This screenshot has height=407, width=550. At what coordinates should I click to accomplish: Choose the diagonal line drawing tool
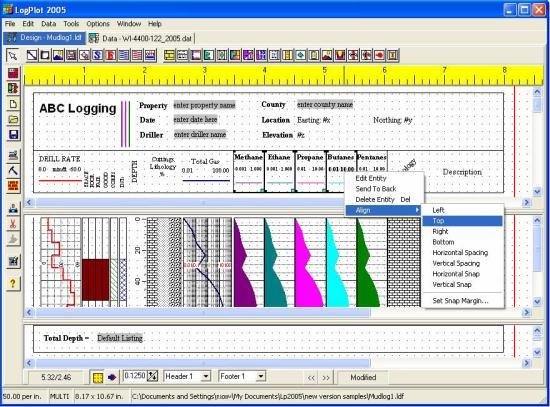[32, 55]
